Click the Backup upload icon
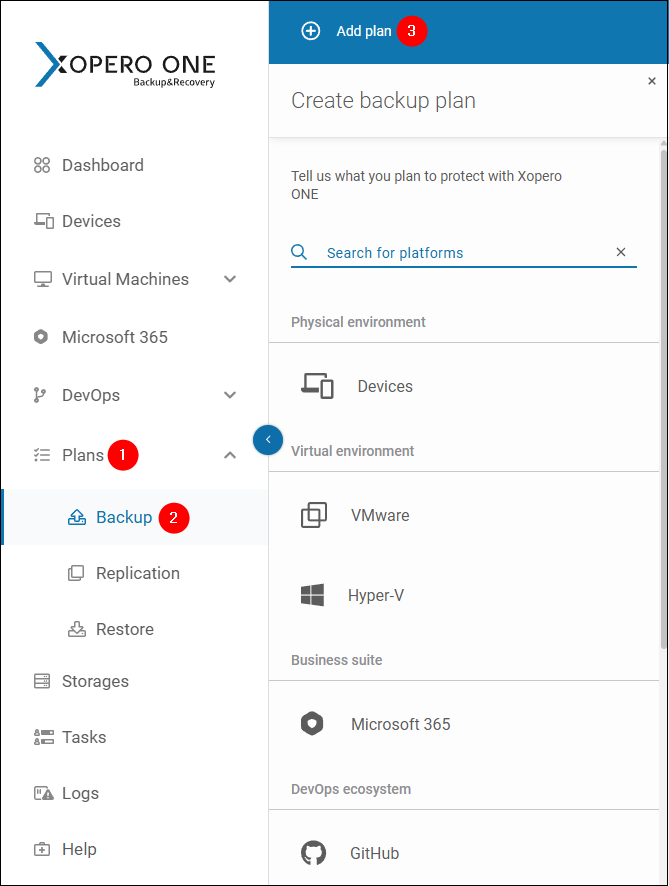669x886 pixels. (x=77, y=517)
